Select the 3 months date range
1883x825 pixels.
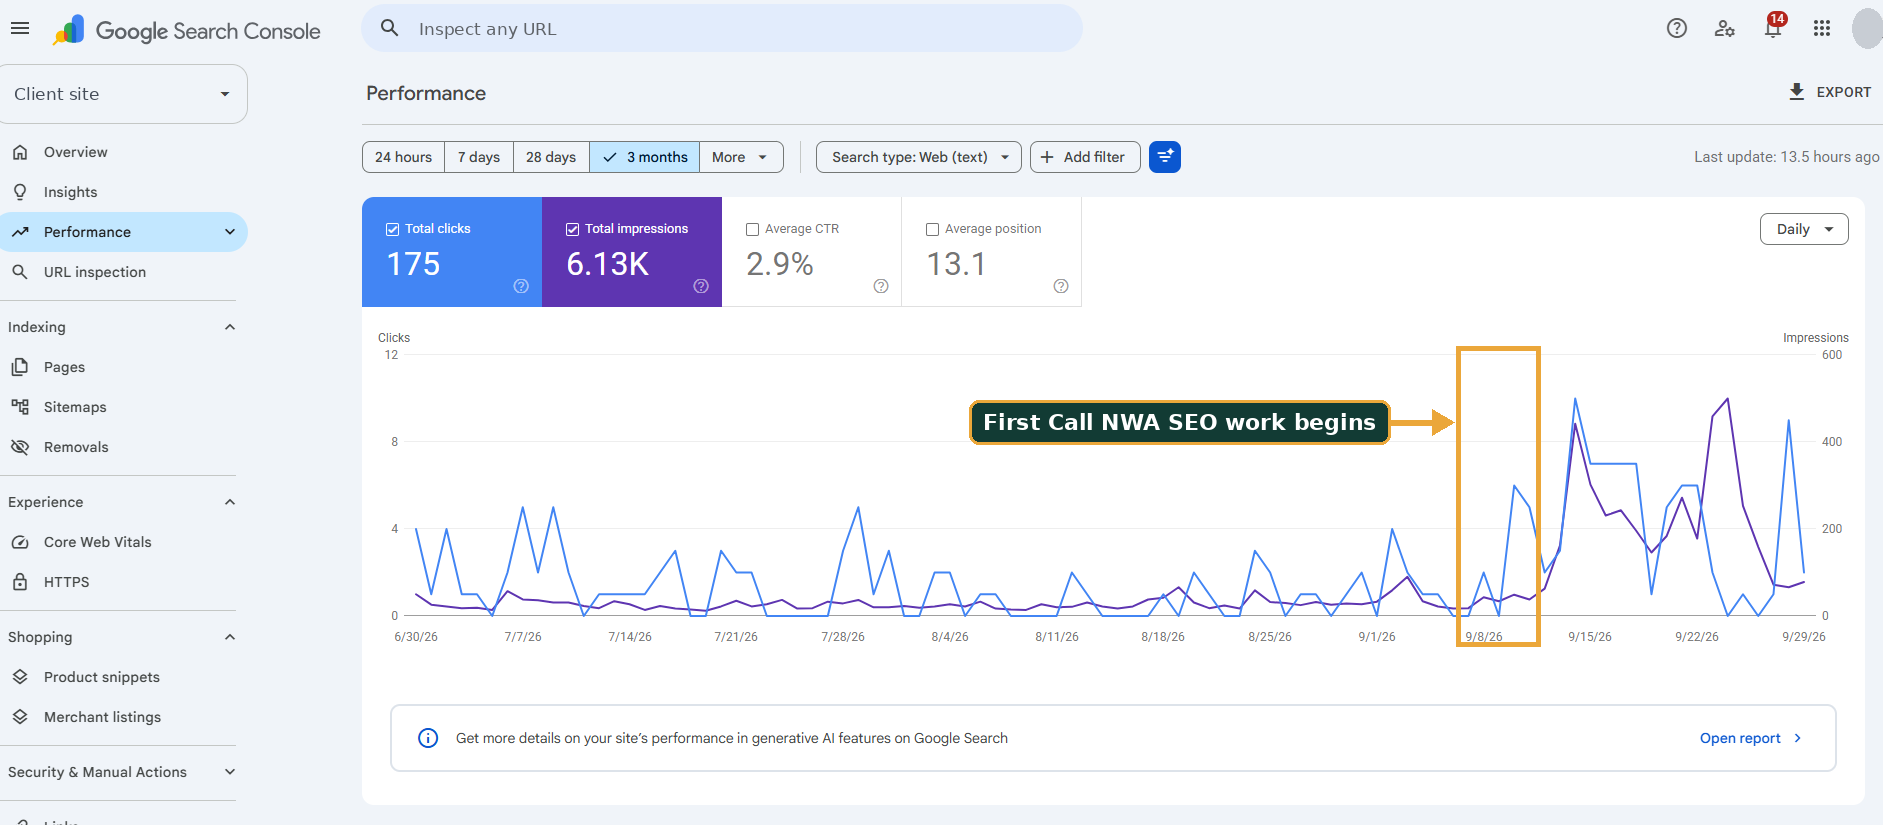click(645, 157)
